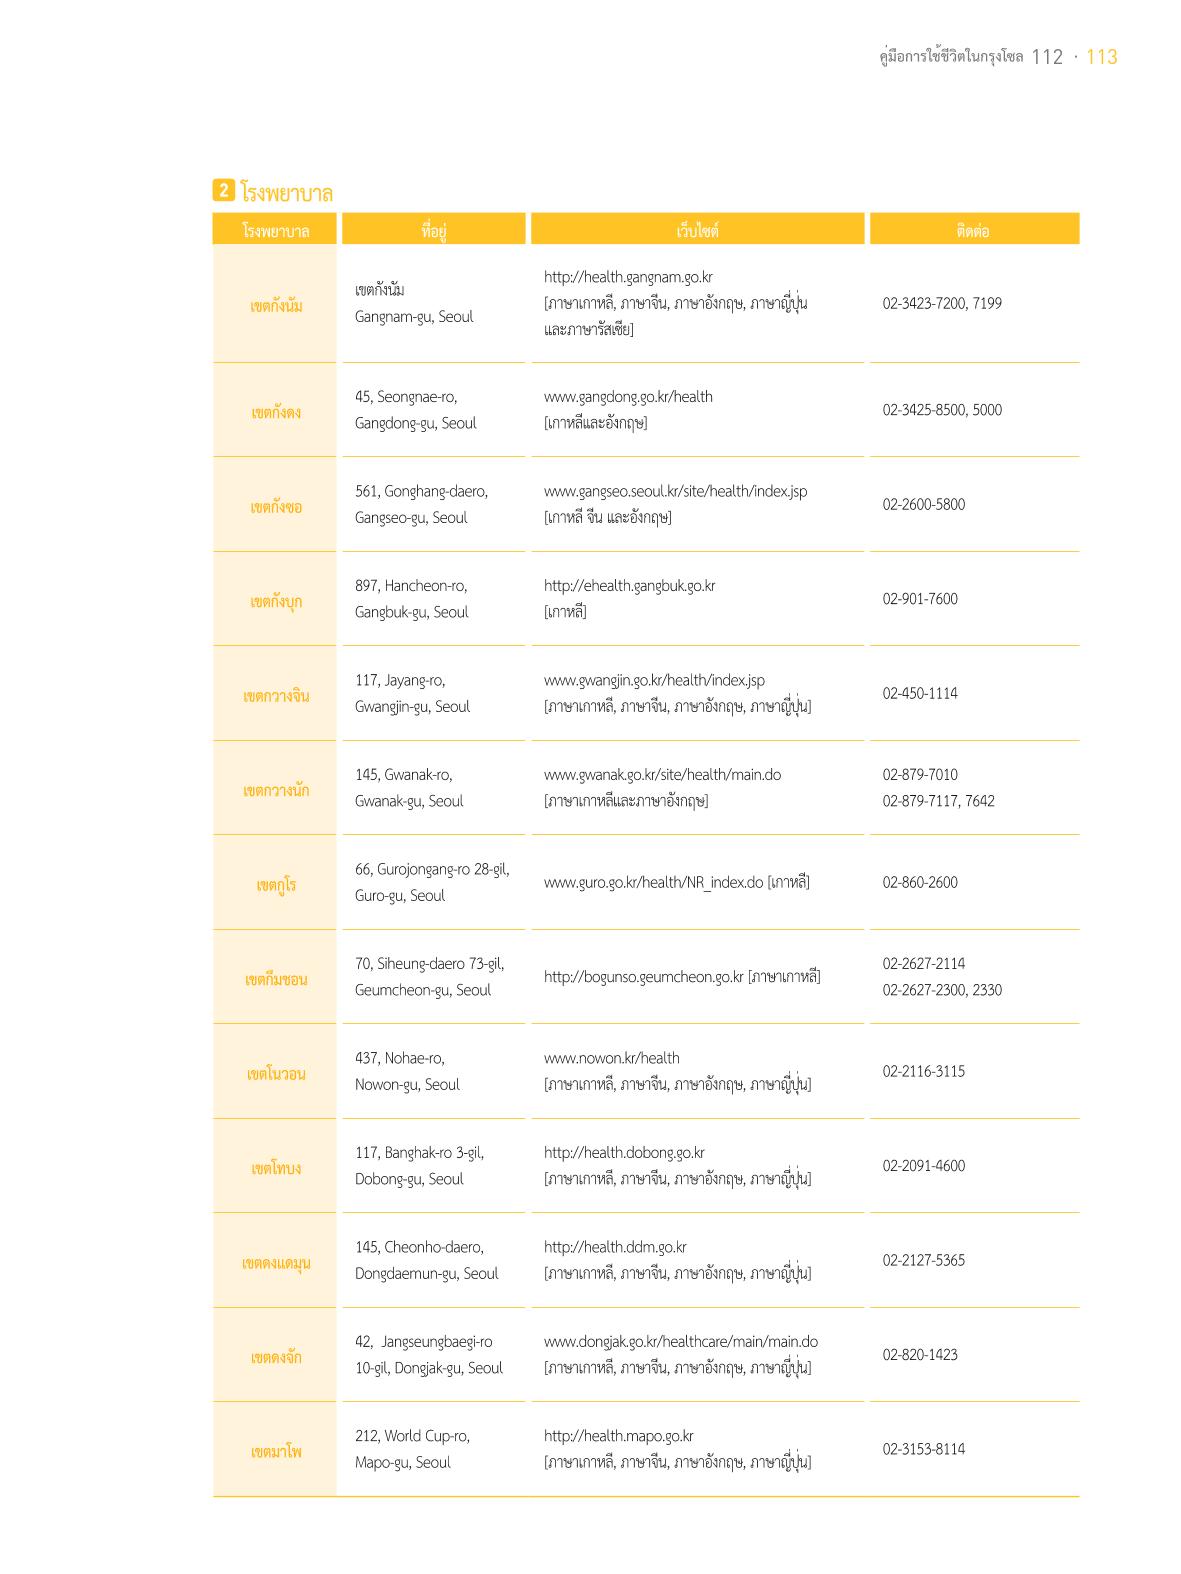
Task: Open the guro.go.kr NR_index.do link
Action: [653, 883]
